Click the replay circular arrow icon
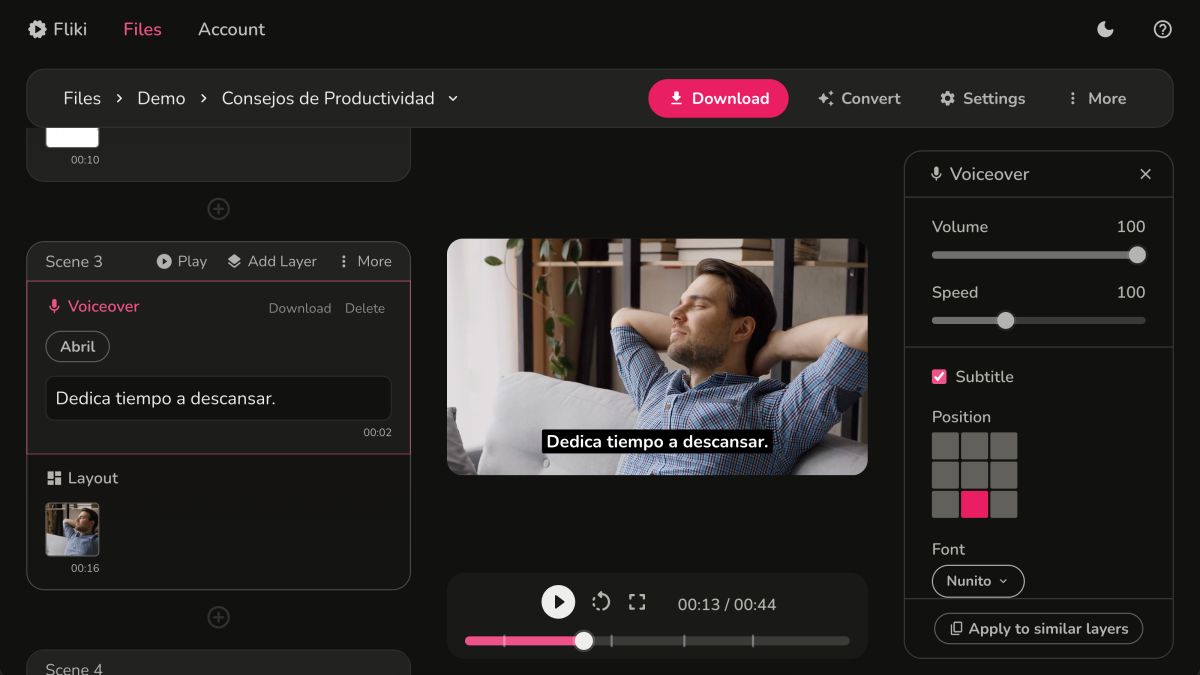Viewport: 1200px width, 675px height. pos(601,602)
